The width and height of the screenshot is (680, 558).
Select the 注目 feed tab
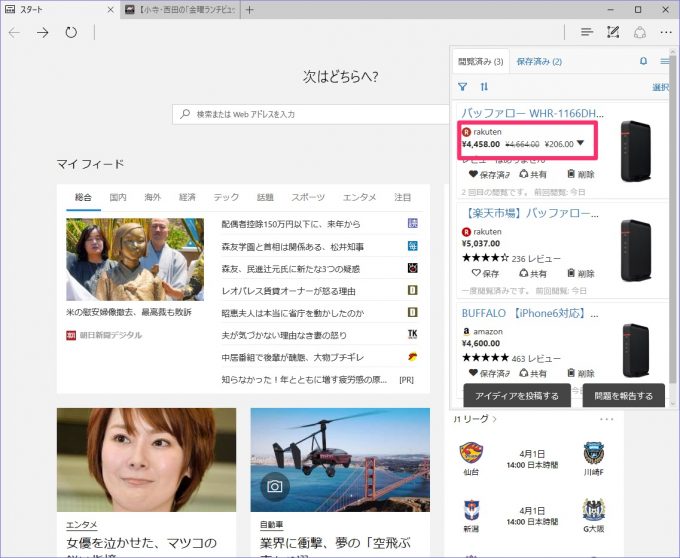[402, 197]
